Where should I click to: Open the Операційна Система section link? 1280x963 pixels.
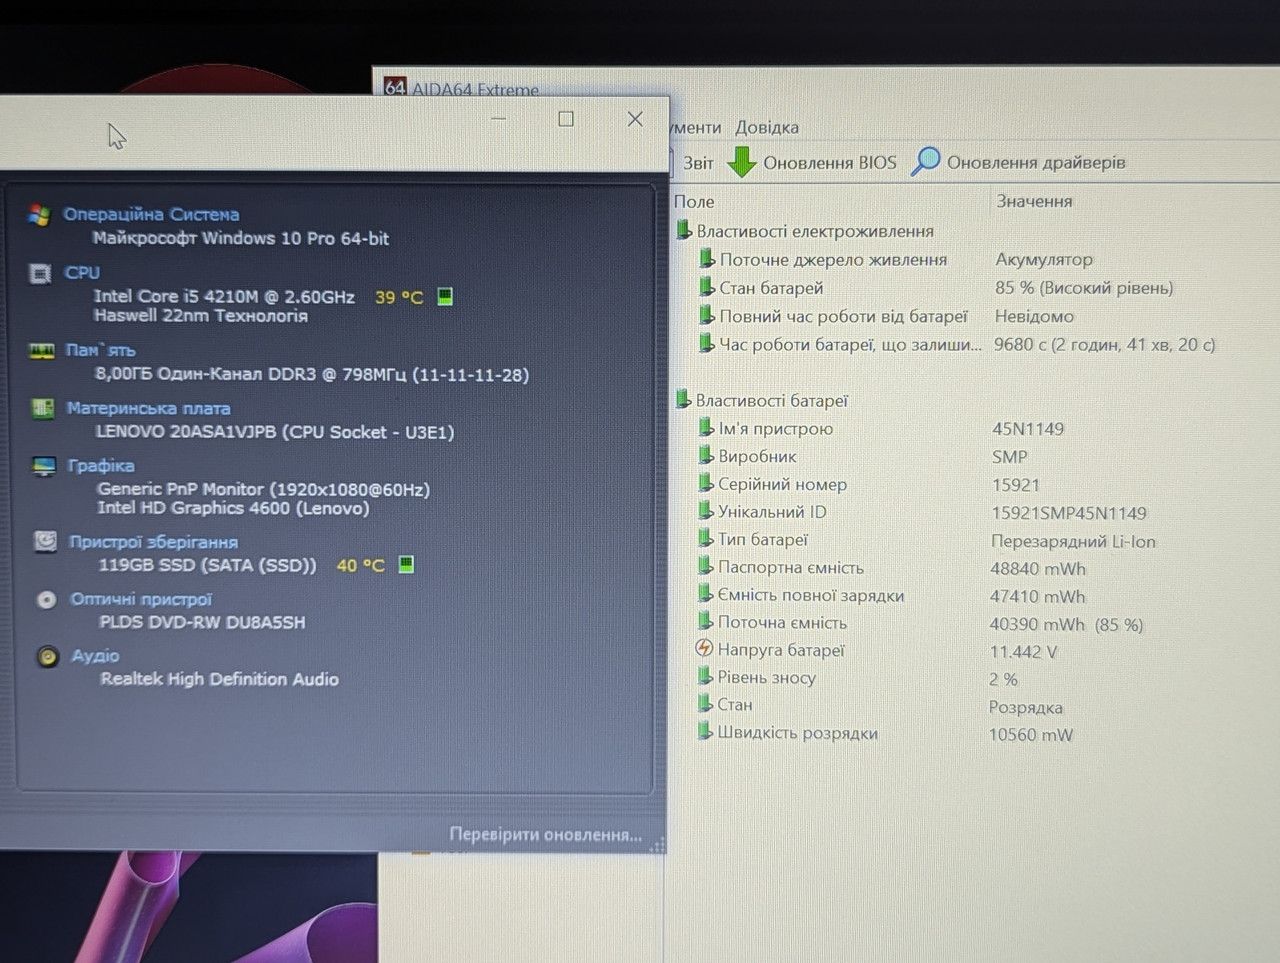click(151, 214)
